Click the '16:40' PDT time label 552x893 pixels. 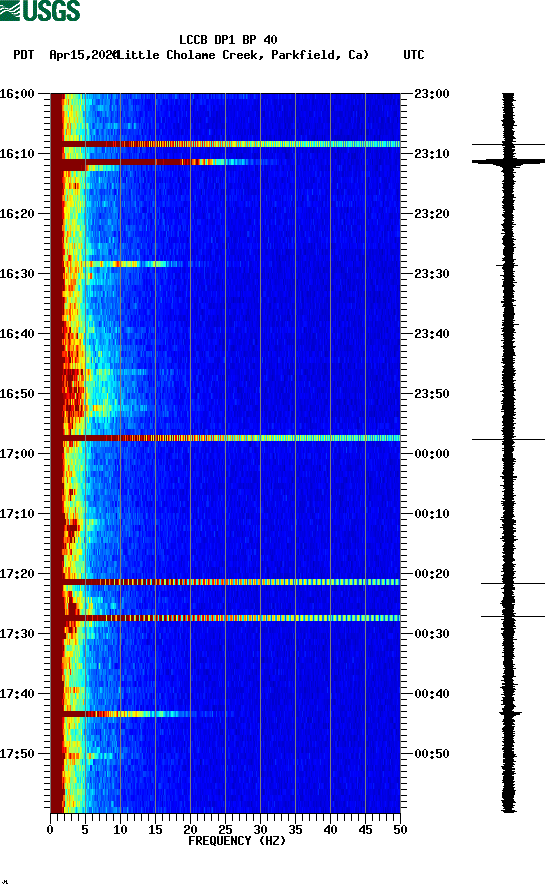tap(17, 334)
